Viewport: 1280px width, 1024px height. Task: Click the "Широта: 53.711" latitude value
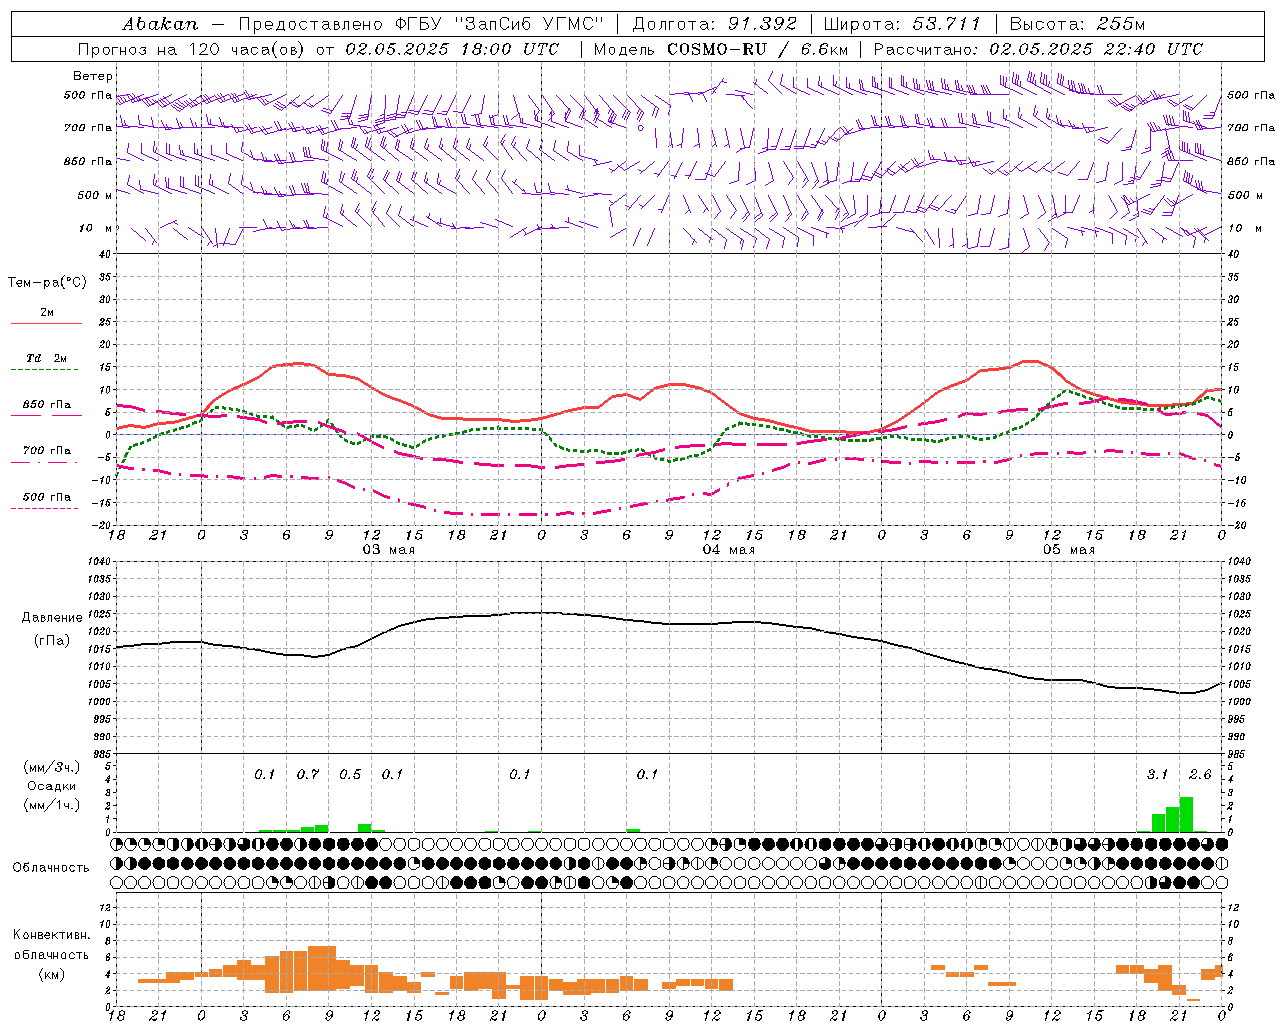pos(902,24)
